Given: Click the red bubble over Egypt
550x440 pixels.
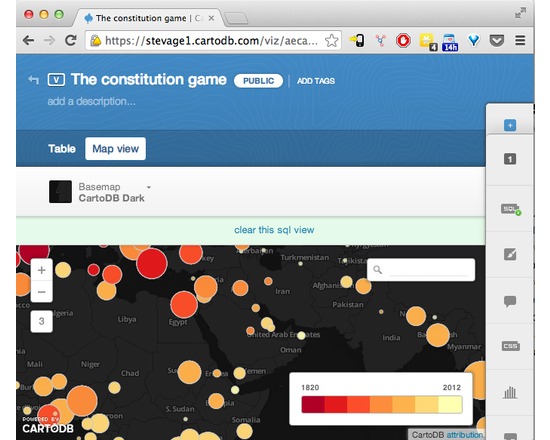Looking at the screenshot, I should click(x=184, y=305).
